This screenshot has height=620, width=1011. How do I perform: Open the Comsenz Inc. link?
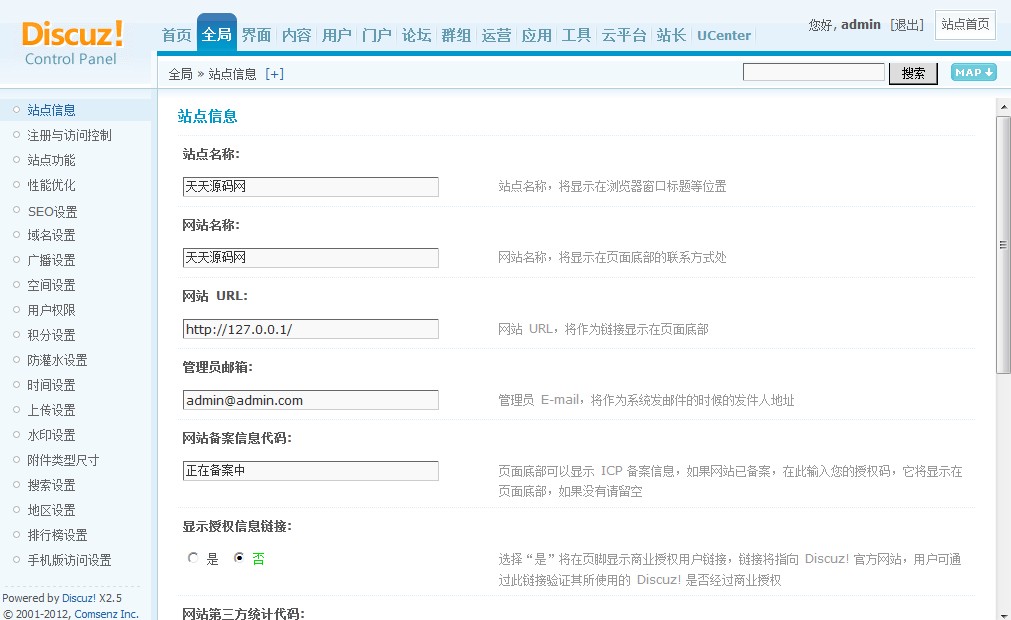coord(106,614)
